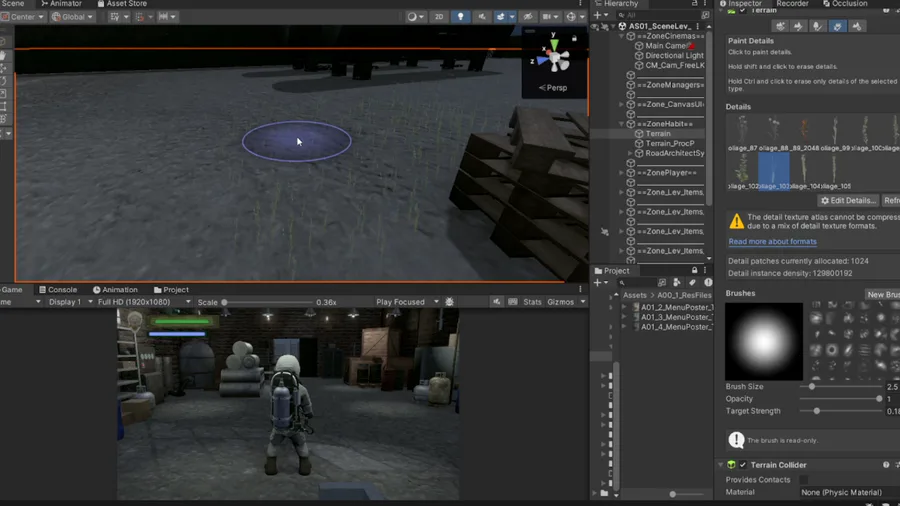Image resolution: width=900 pixels, height=506 pixels.
Task: Select the foliage_87 detail thumbnail
Action: coord(743,133)
